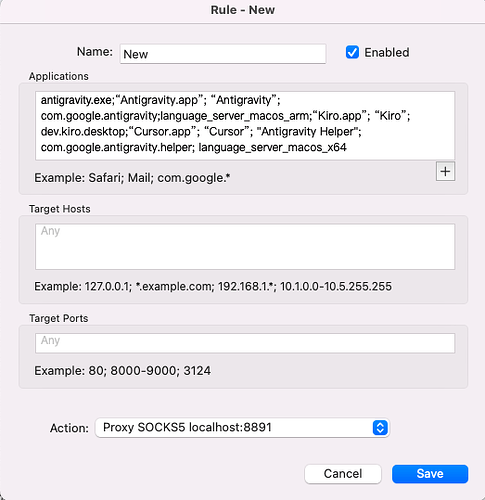The width and height of the screenshot is (485, 500).
Task: Click the Target Hosts input box
Action: [x=245, y=247]
